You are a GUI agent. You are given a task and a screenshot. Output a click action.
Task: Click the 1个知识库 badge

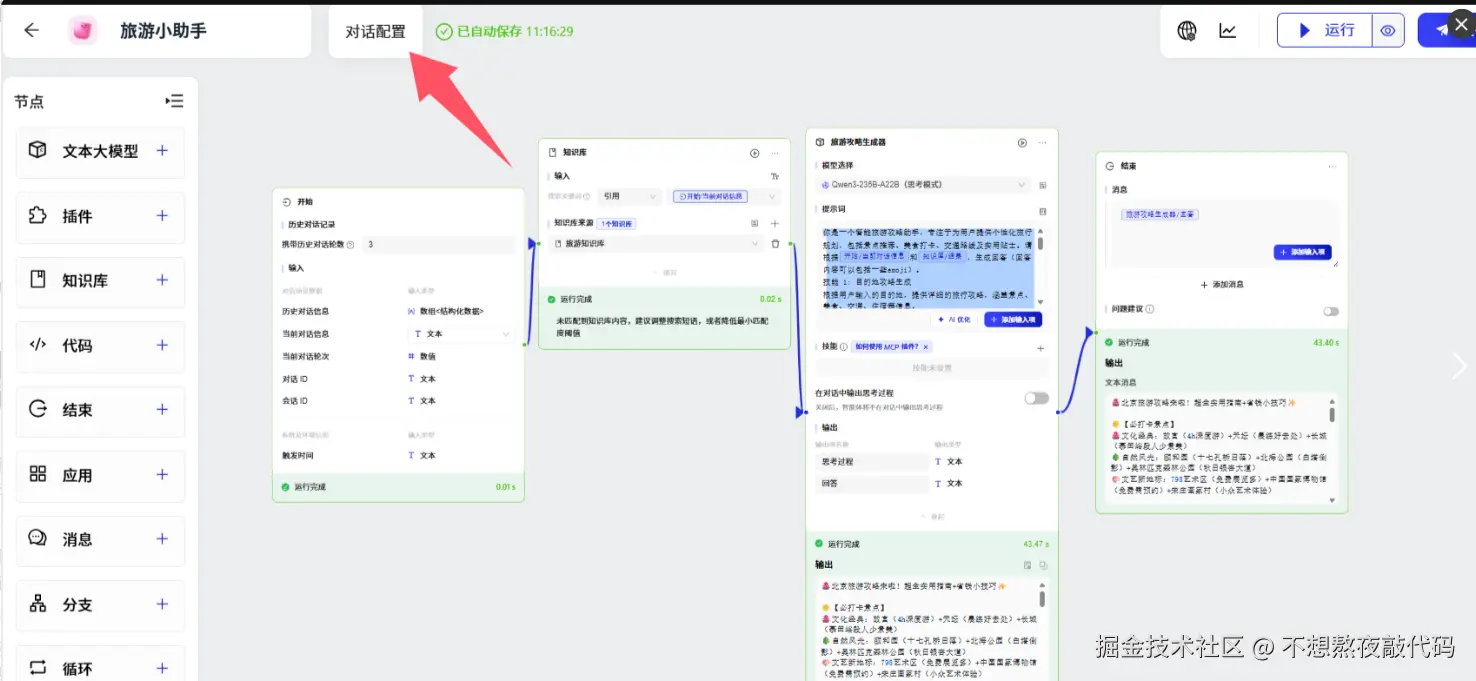(x=616, y=224)
